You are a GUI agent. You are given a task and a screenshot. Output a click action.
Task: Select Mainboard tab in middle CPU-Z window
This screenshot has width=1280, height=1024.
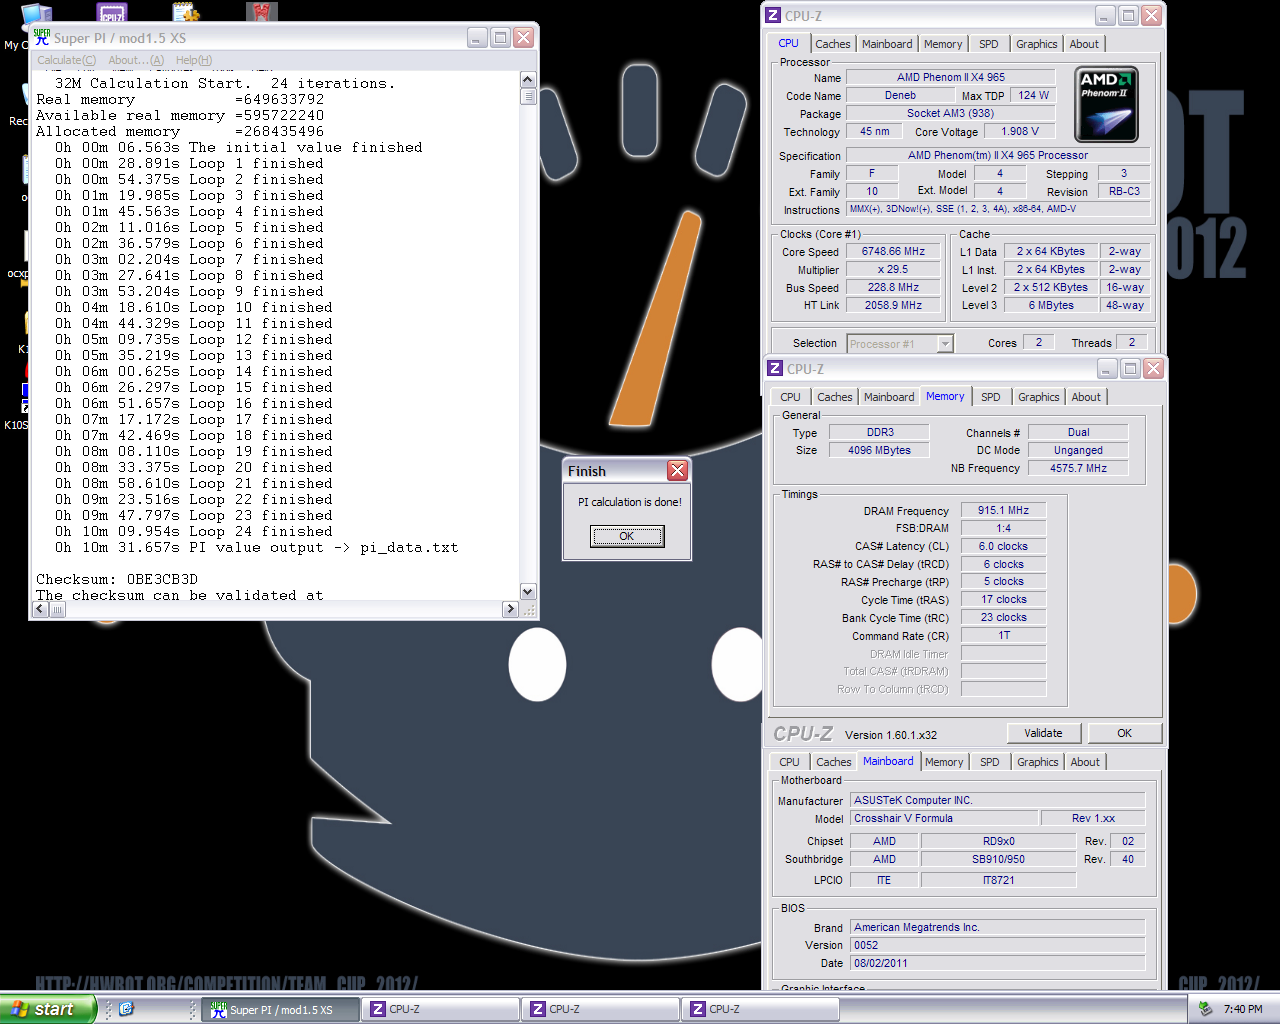[889, 397]
